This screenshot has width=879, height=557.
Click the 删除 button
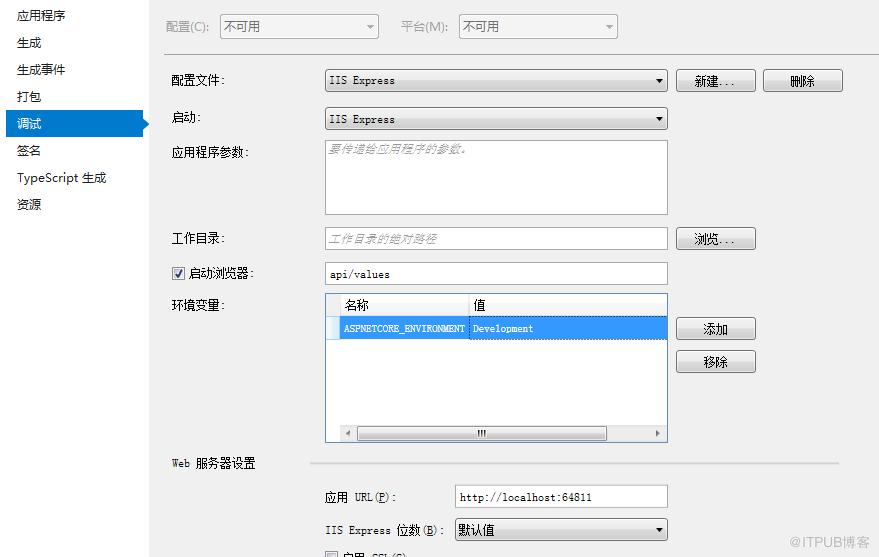(803, 81)
